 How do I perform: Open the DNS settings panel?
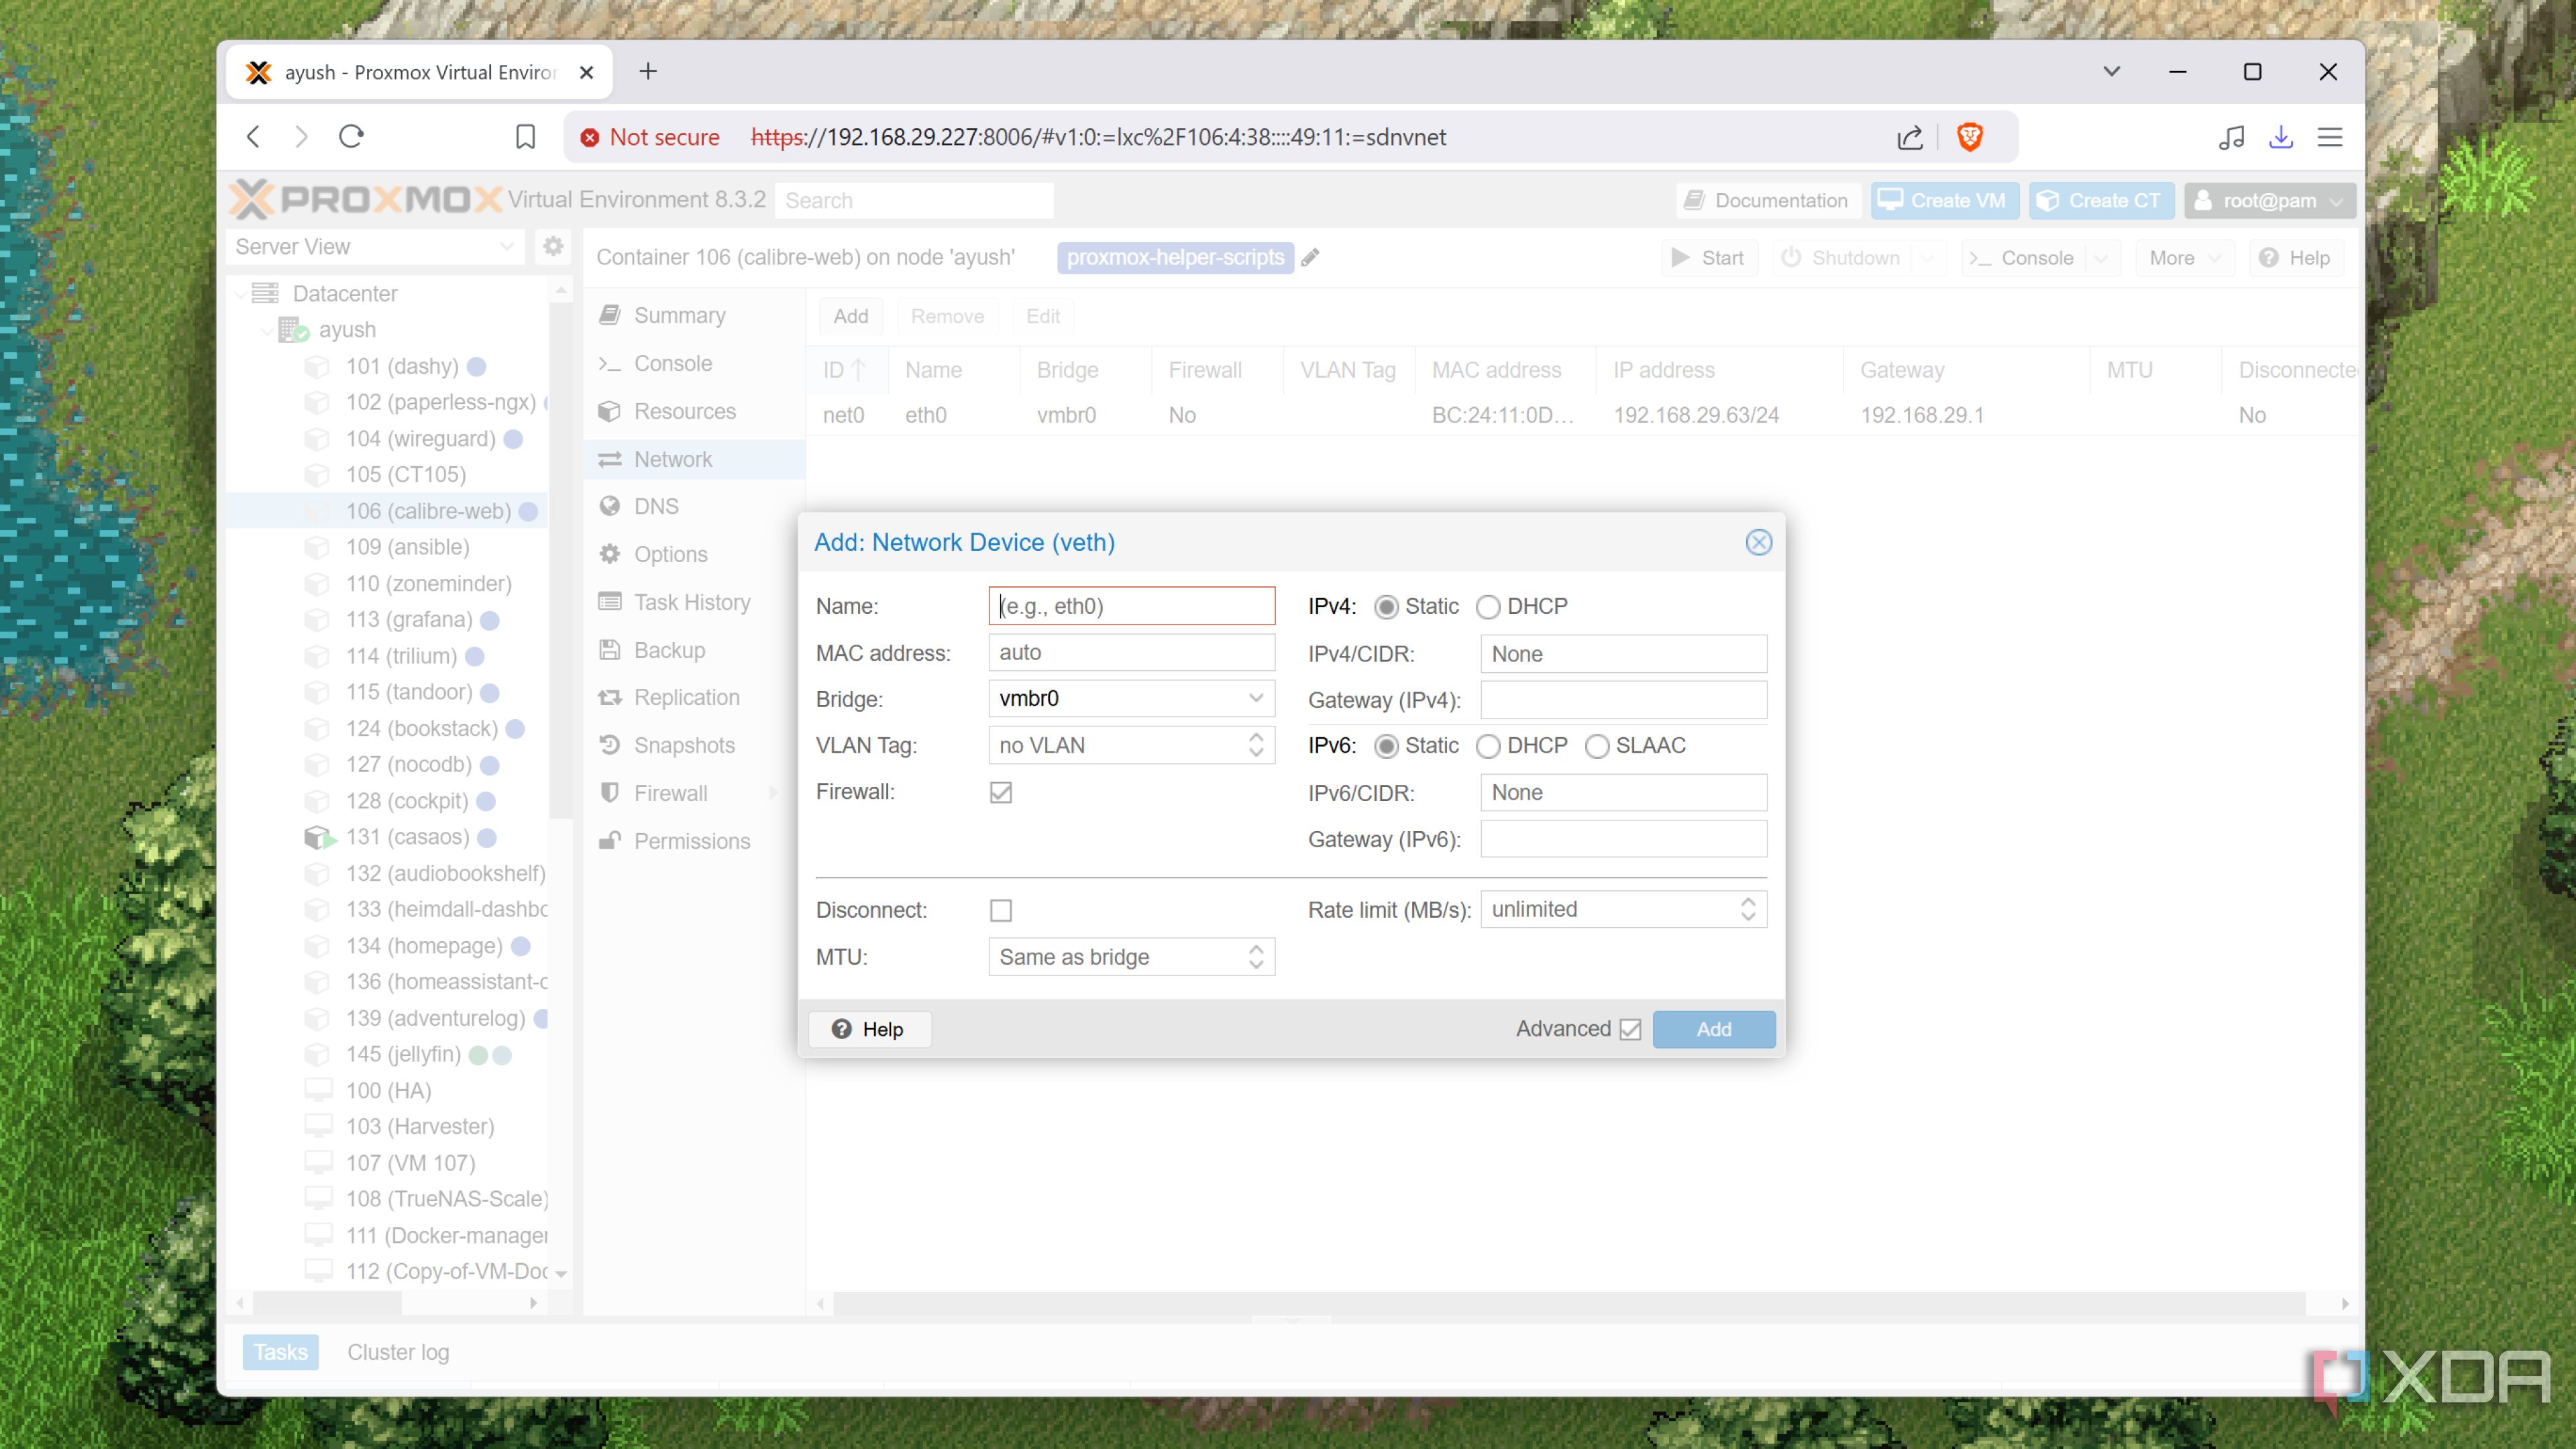tap(655, 506)
